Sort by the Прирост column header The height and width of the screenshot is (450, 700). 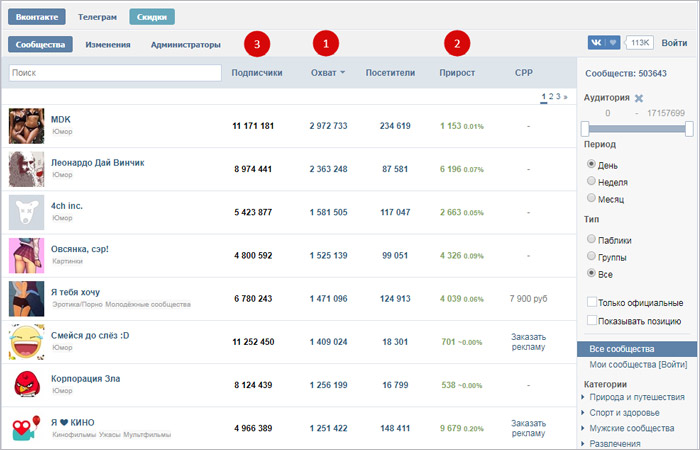click(457, 73)
